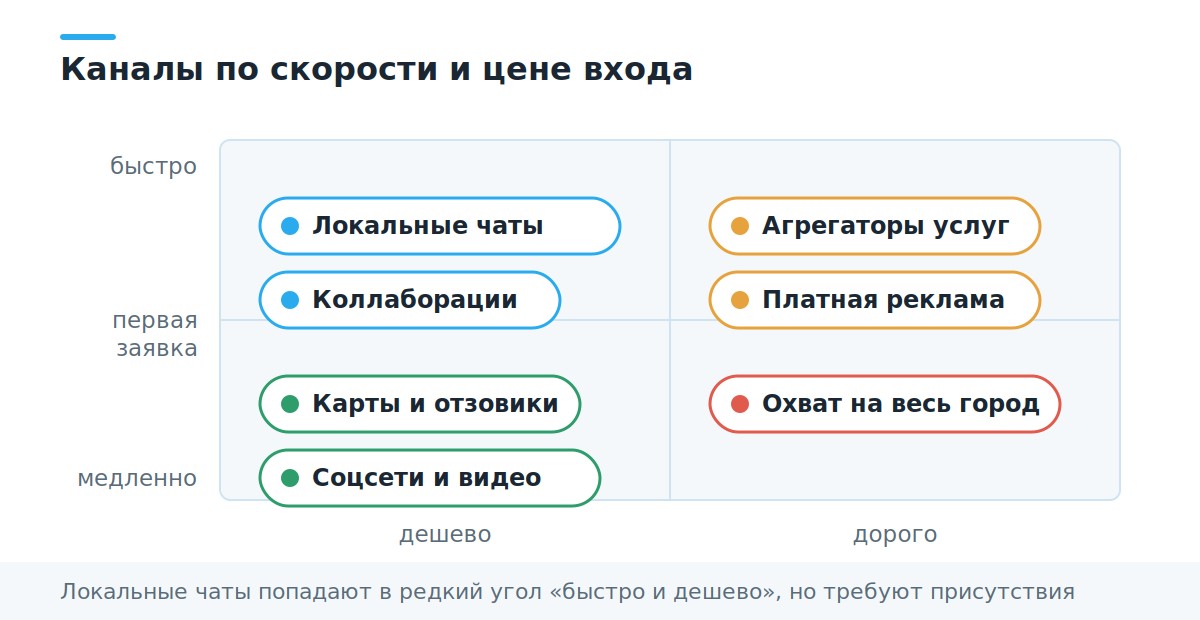Click the медленно axis label
Screen dimensions: 1200x620
click(138, 479)
